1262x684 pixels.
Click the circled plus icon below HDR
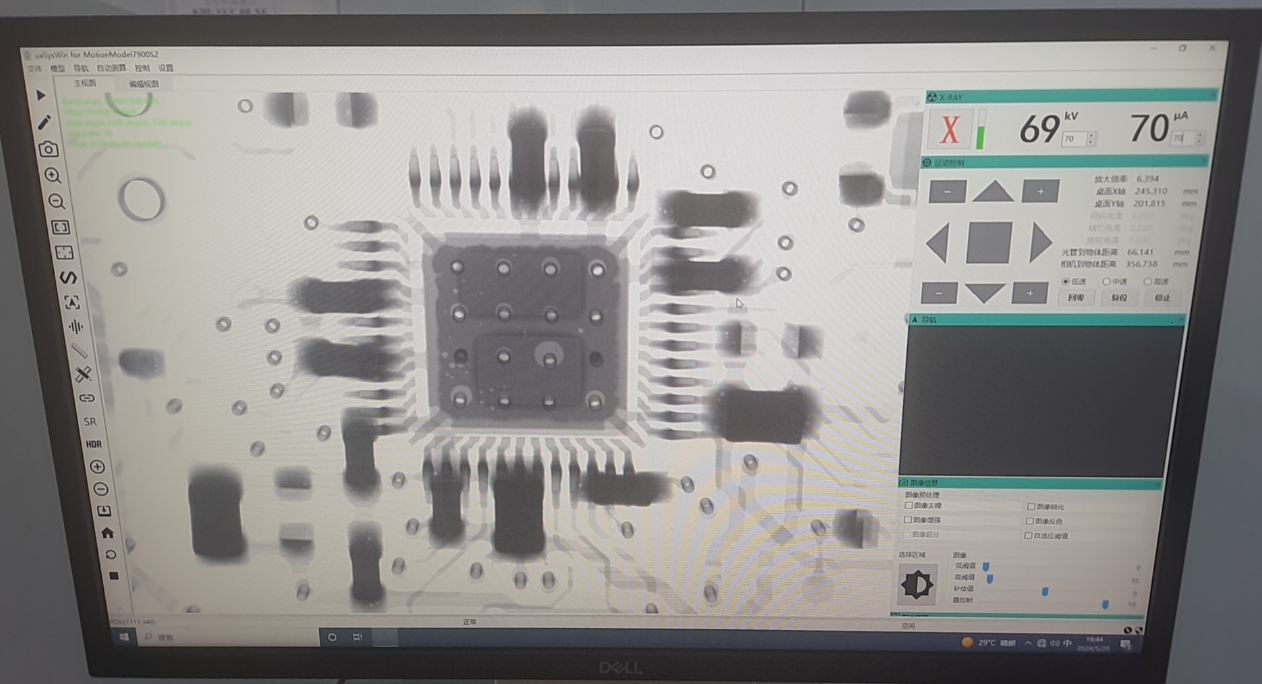click(97, 467)
